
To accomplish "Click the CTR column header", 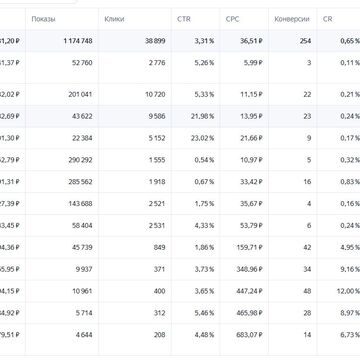I will click(x=184, y=19).
